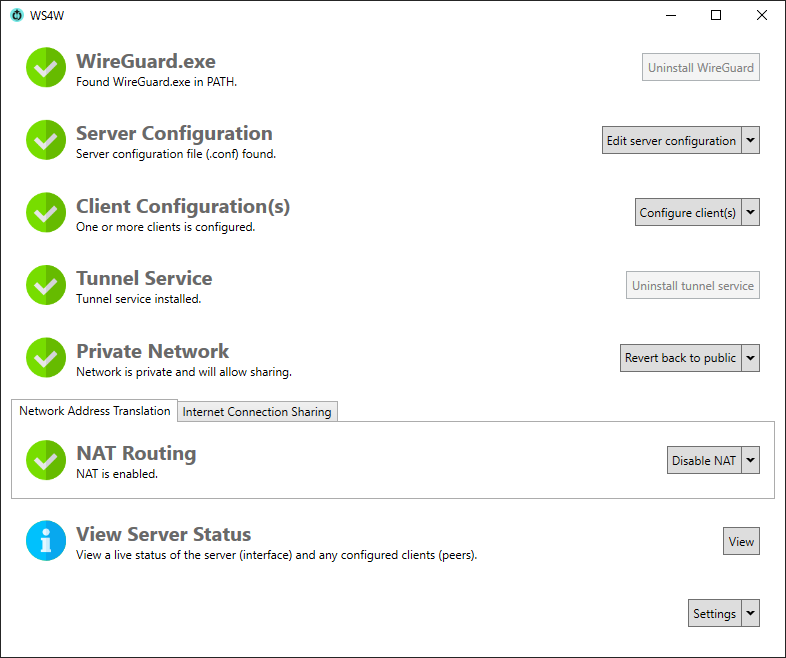Click the Client Configuration(s) green checkmark icon

click(45, 213)
